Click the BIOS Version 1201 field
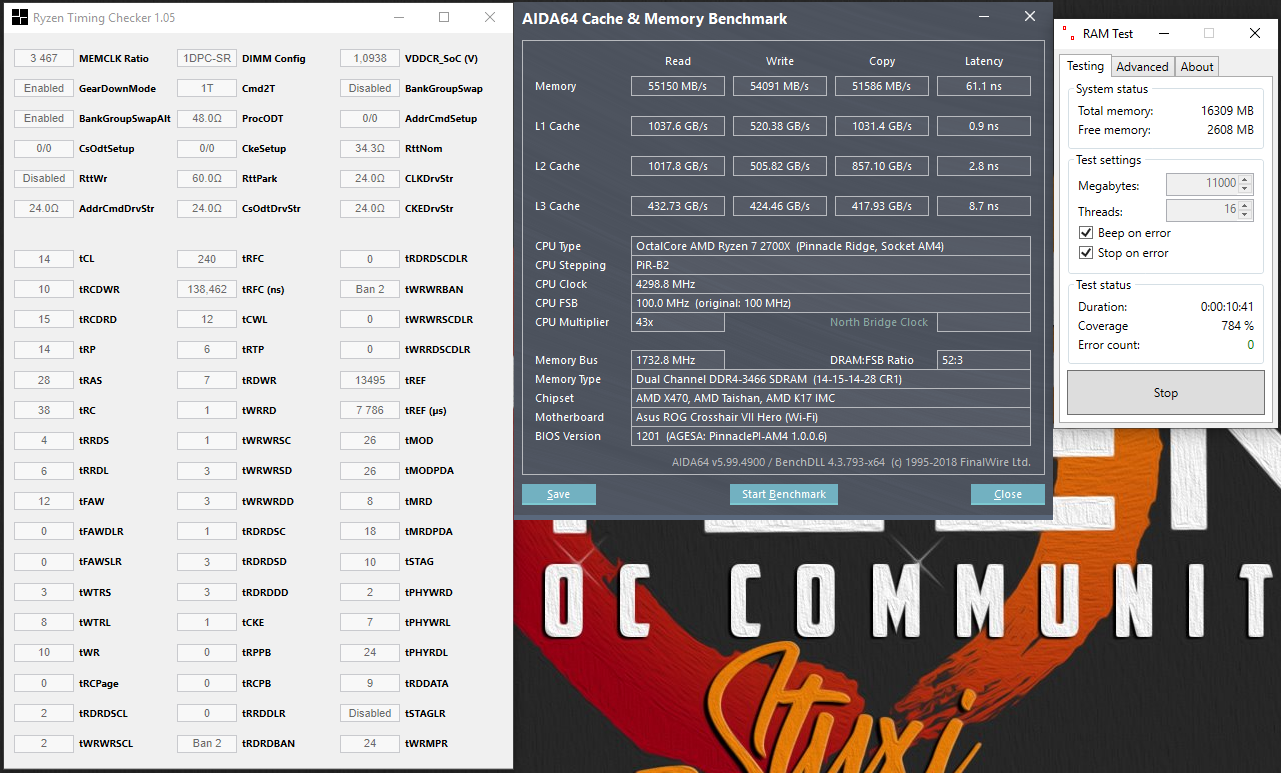 tap(831, 436)
